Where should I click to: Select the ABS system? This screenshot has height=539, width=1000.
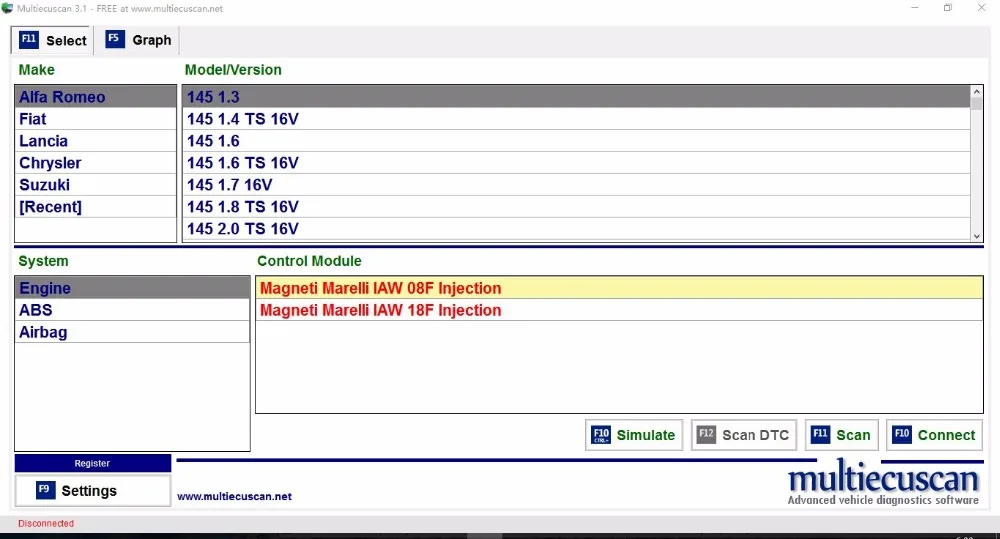(132, 311)
